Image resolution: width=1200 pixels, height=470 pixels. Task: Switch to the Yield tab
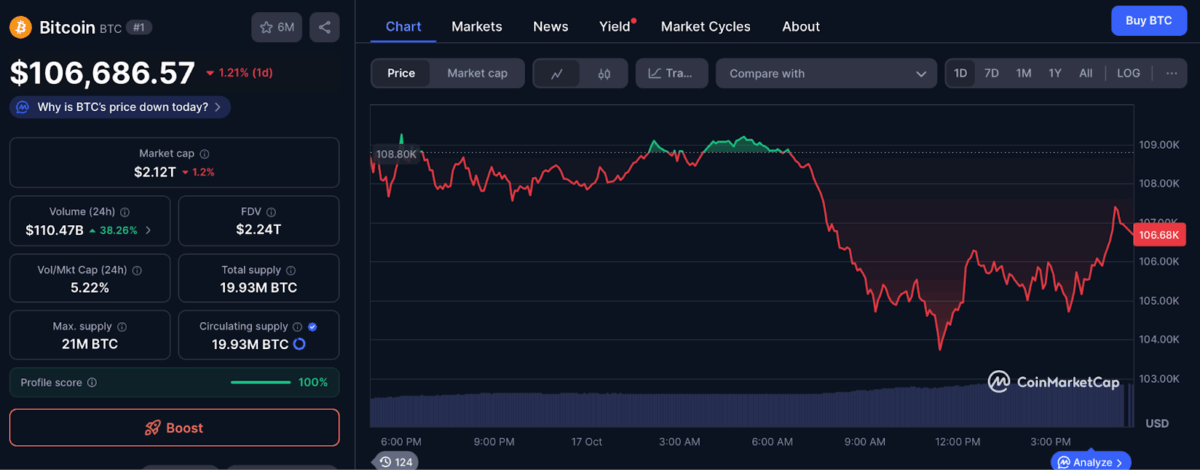coord(615,27)
